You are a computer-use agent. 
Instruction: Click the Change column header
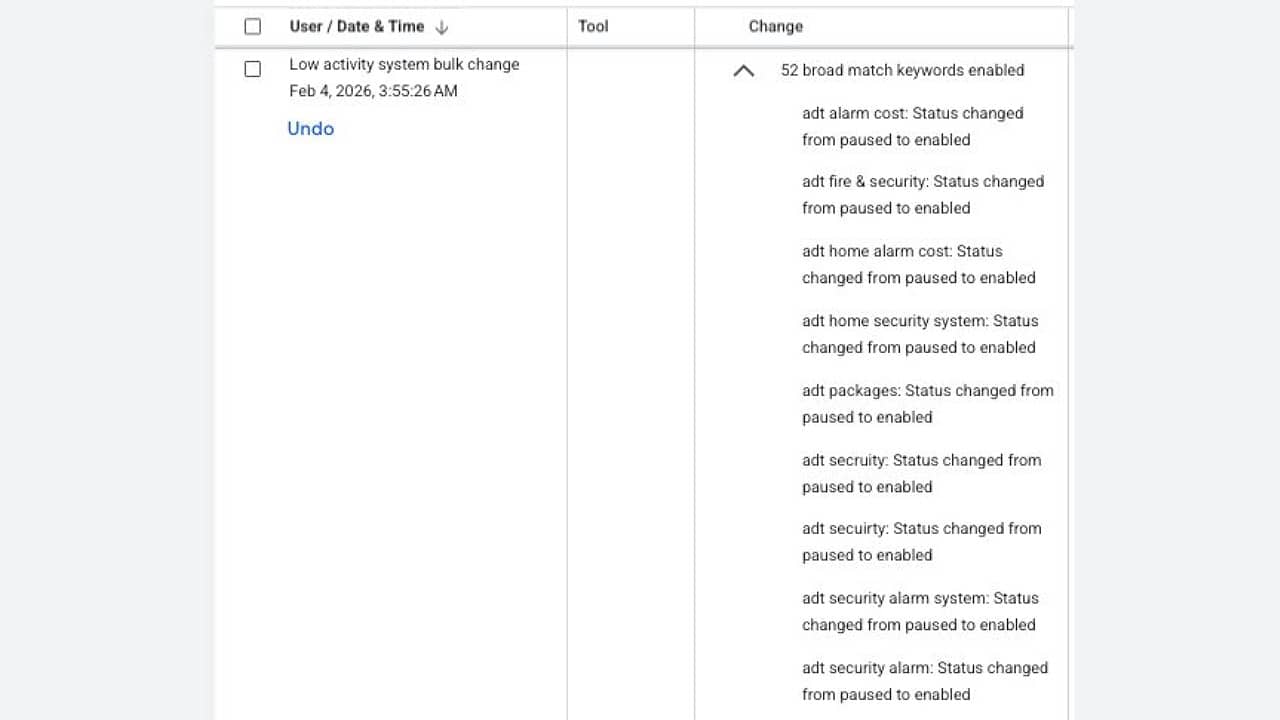point(775,27)
